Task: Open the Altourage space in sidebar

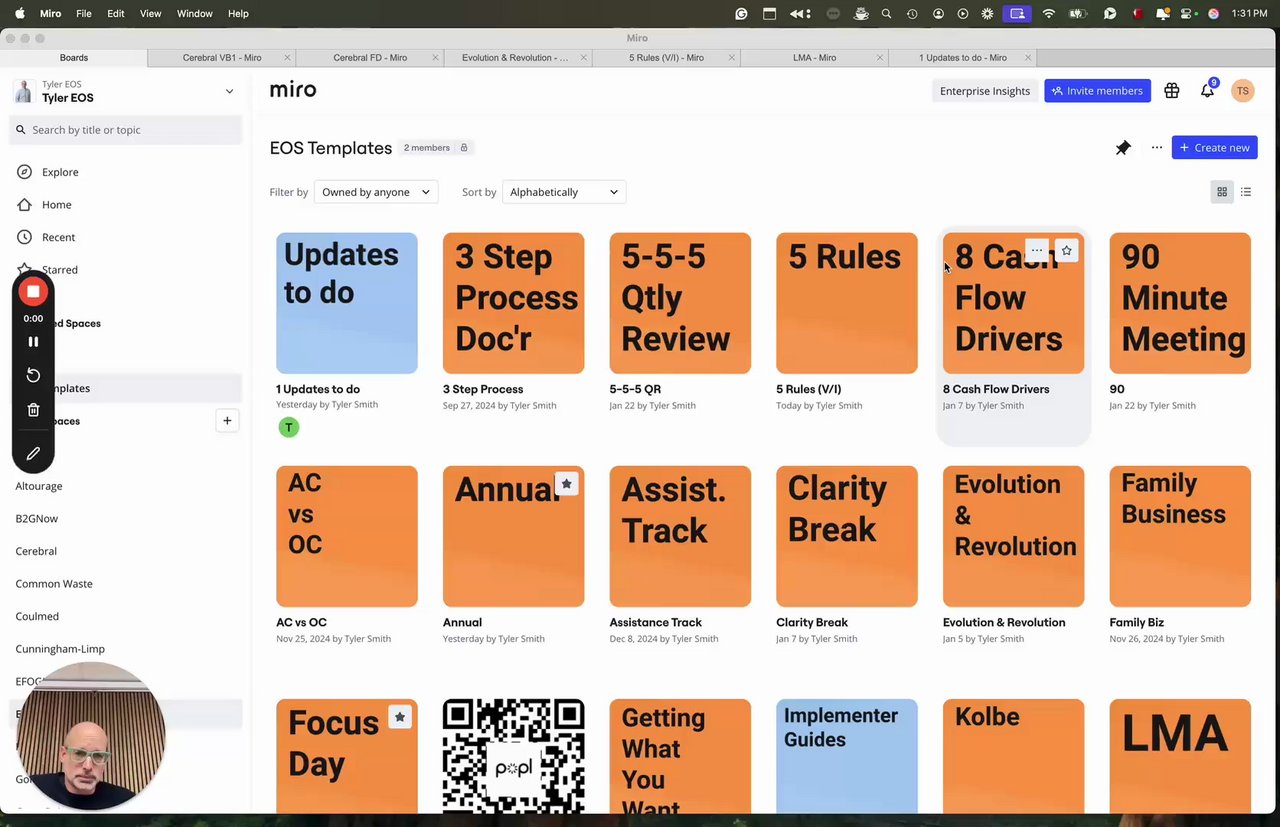Action: coord(39,486)
